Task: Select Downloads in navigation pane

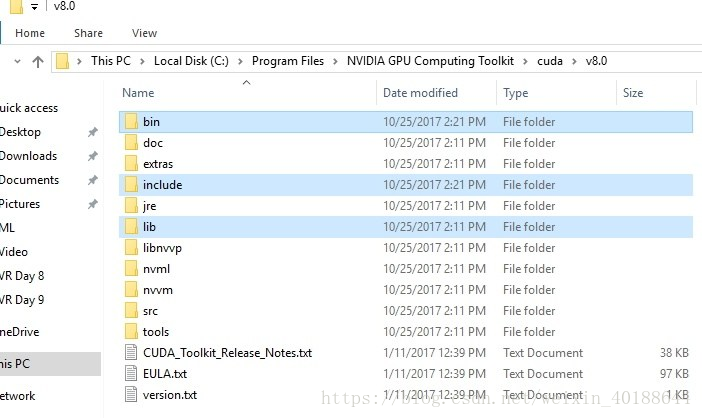Action: (x=29, y=156)
